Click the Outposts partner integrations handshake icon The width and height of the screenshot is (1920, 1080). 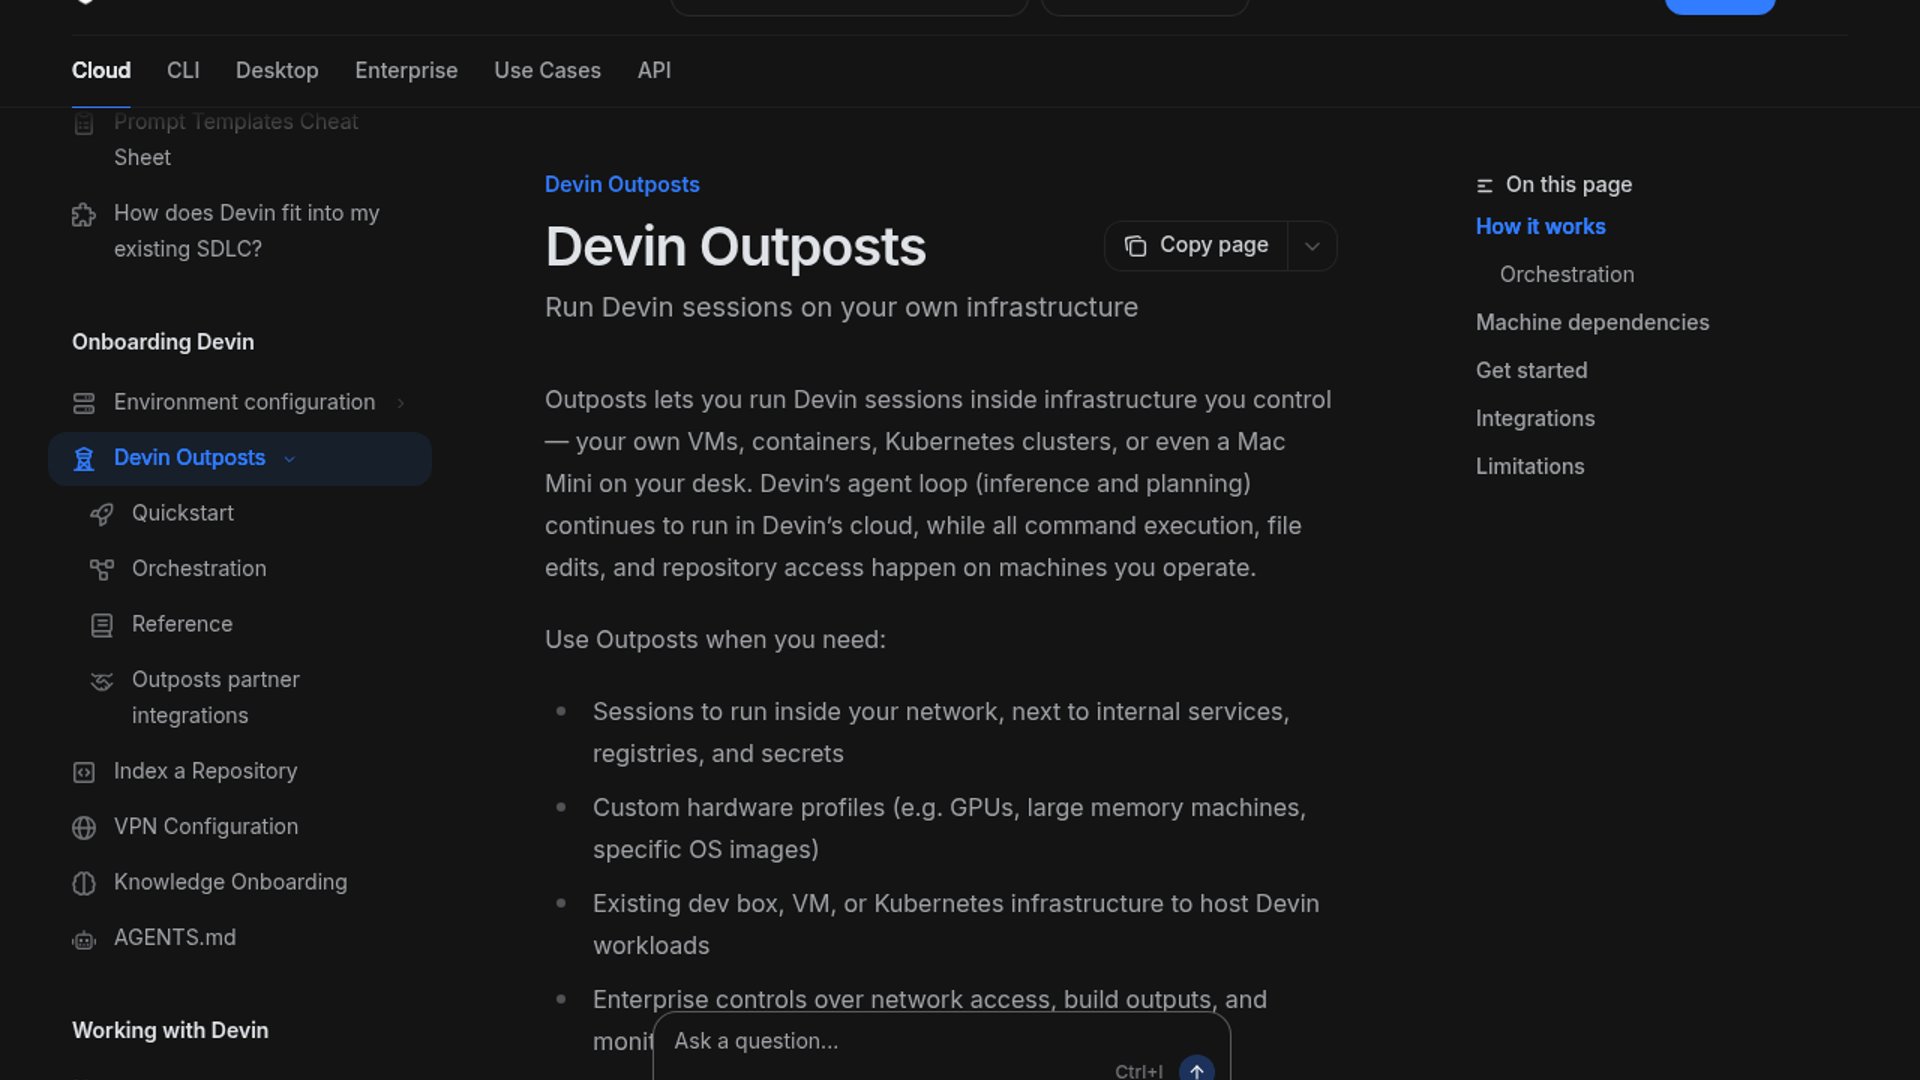pos(102,681)
